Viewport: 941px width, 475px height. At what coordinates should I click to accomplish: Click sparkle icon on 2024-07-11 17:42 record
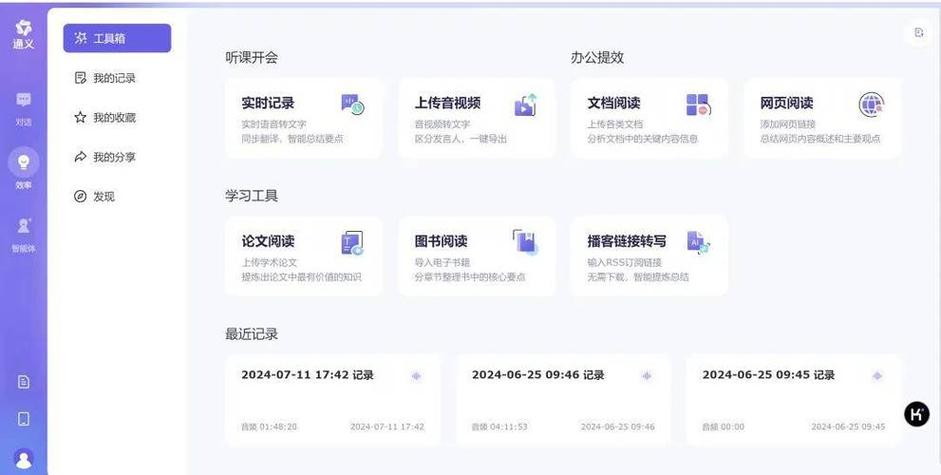416,376
